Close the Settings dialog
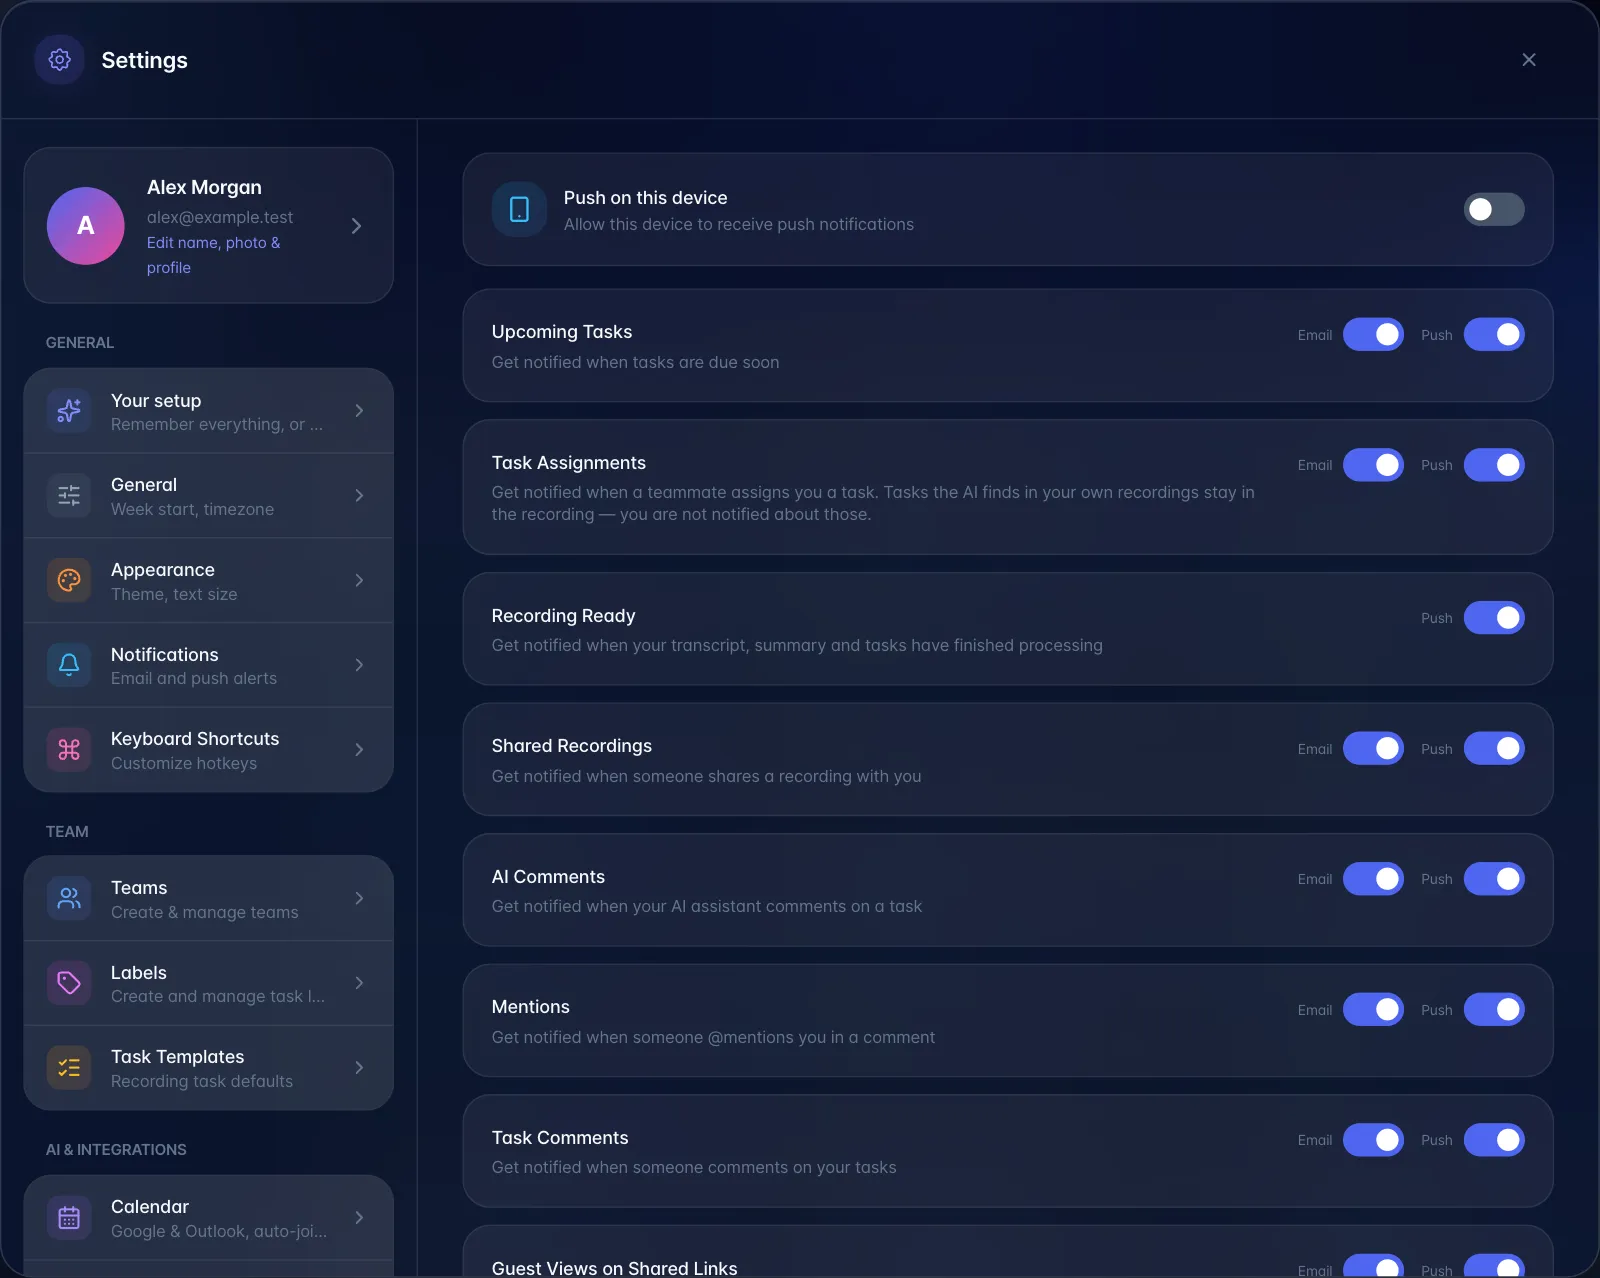 tap(1529, 60)
